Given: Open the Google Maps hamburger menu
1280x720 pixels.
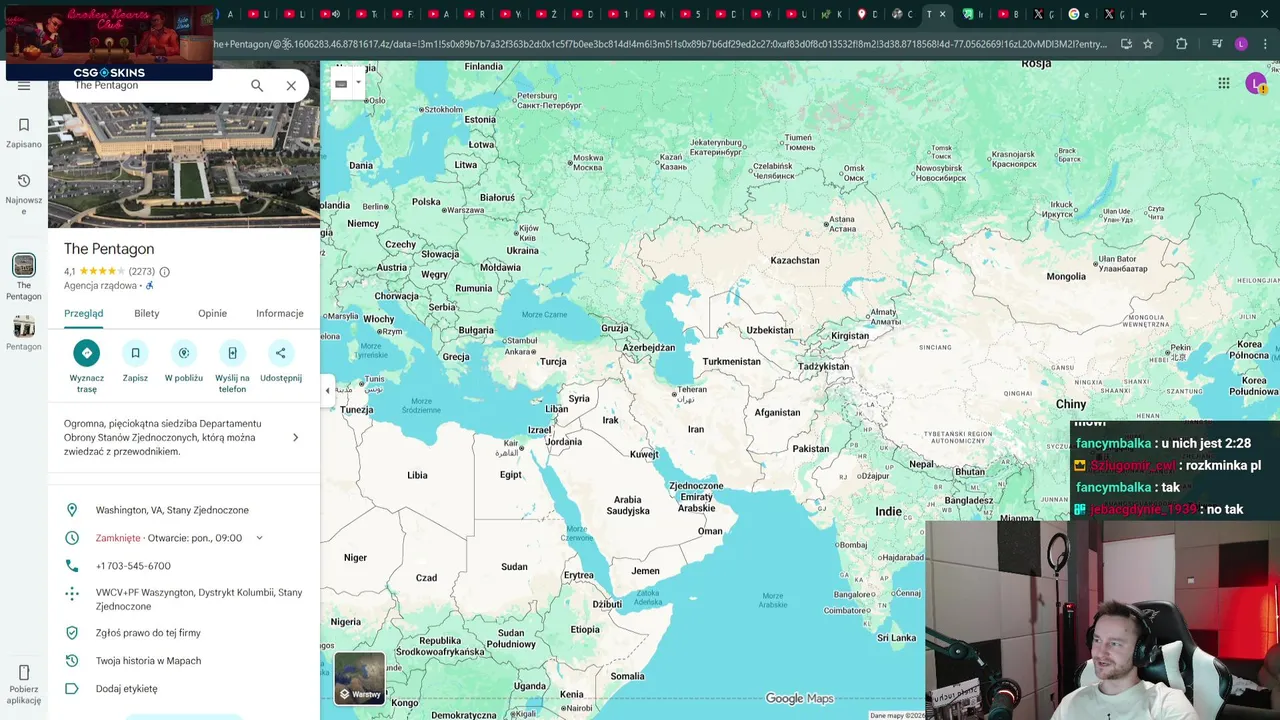Looking at the screenshot, I should tap(24, 86).
